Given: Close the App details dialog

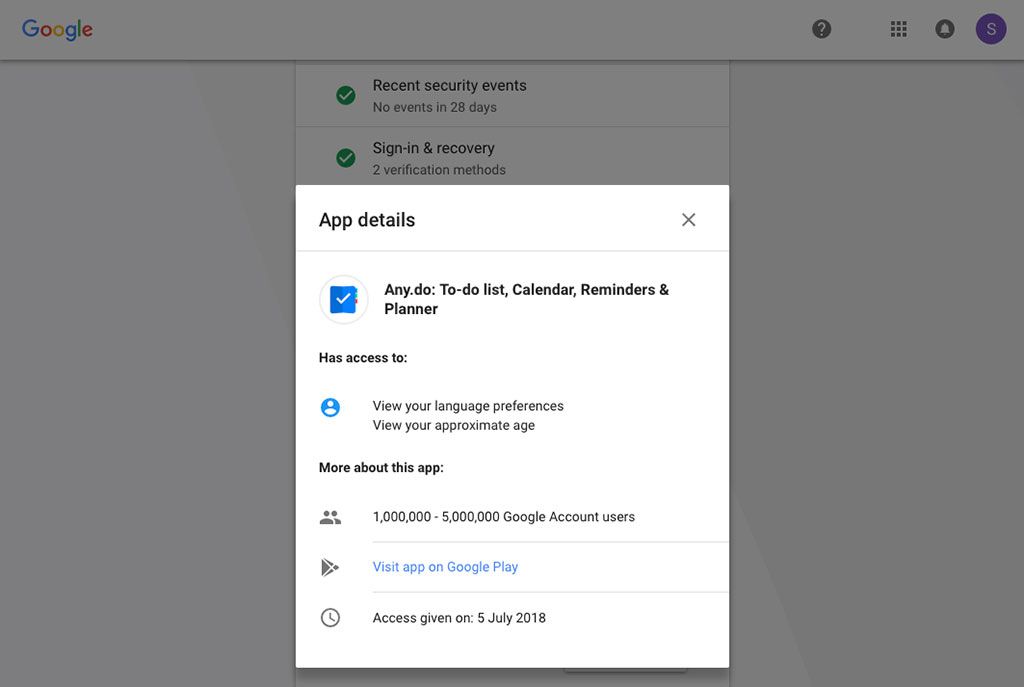Looking at the screenshot, I should pos(688,219).
